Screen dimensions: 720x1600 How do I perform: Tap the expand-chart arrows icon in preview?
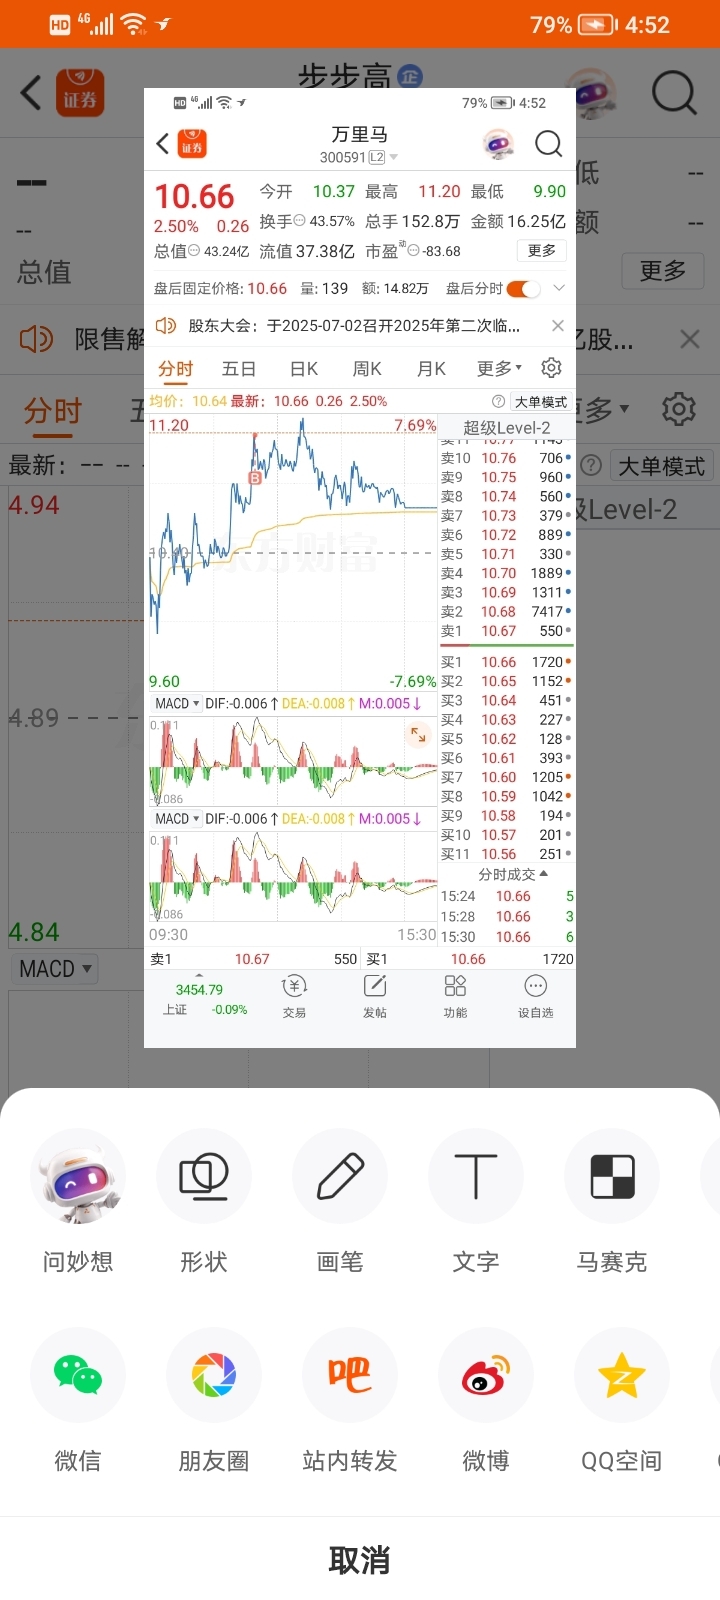(x=419, y=736)
